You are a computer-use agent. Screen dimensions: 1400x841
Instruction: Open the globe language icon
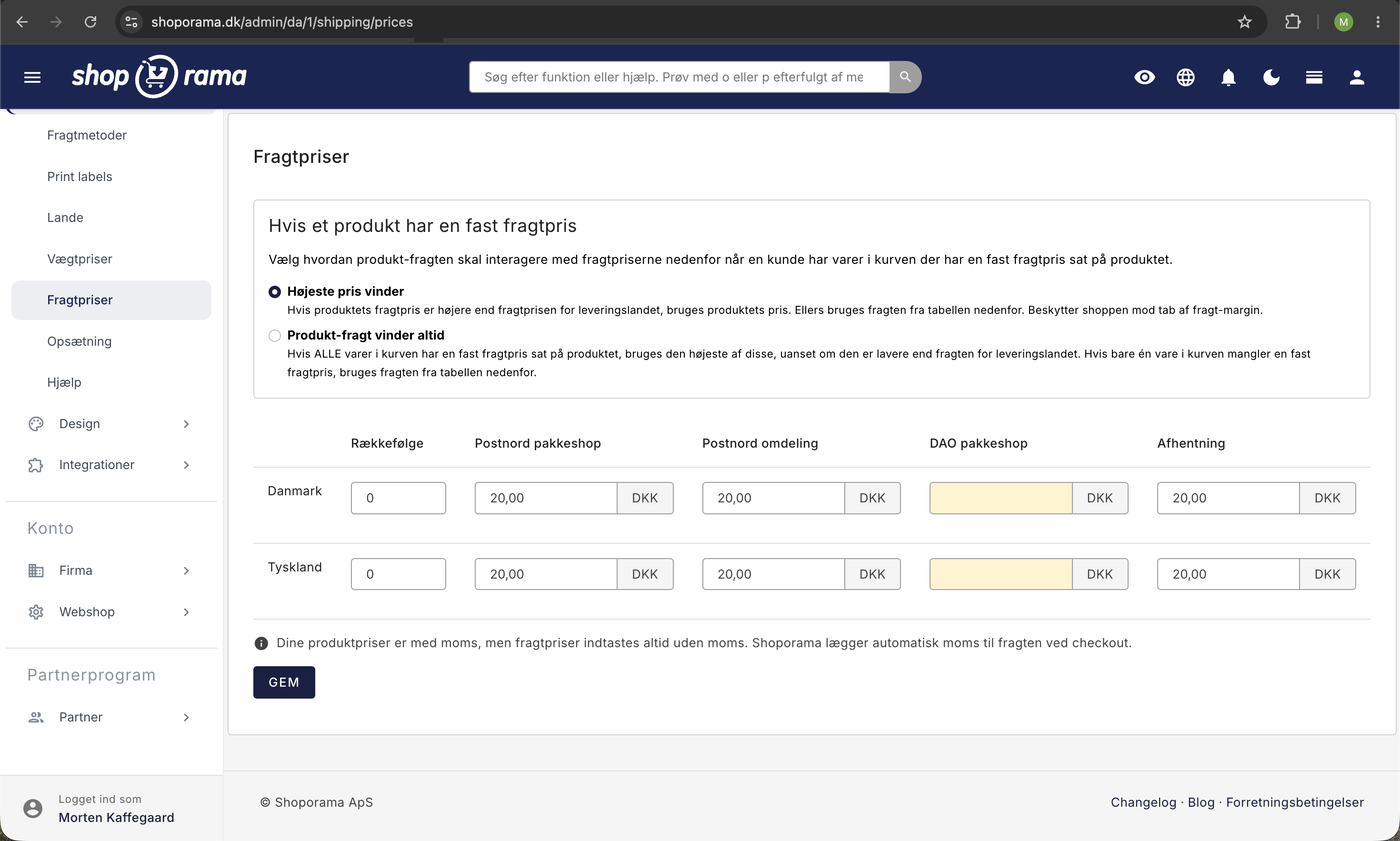(1186, 77)
